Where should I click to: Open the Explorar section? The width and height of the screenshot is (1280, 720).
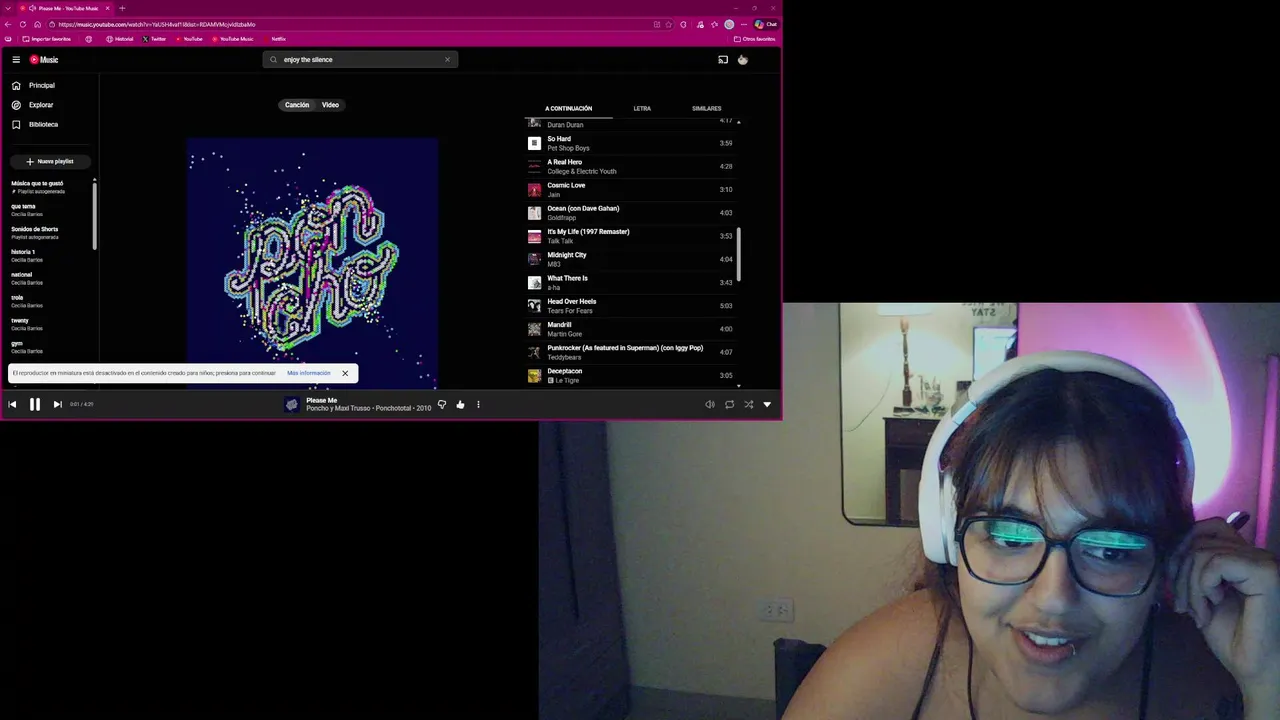[x=41, y=105]
